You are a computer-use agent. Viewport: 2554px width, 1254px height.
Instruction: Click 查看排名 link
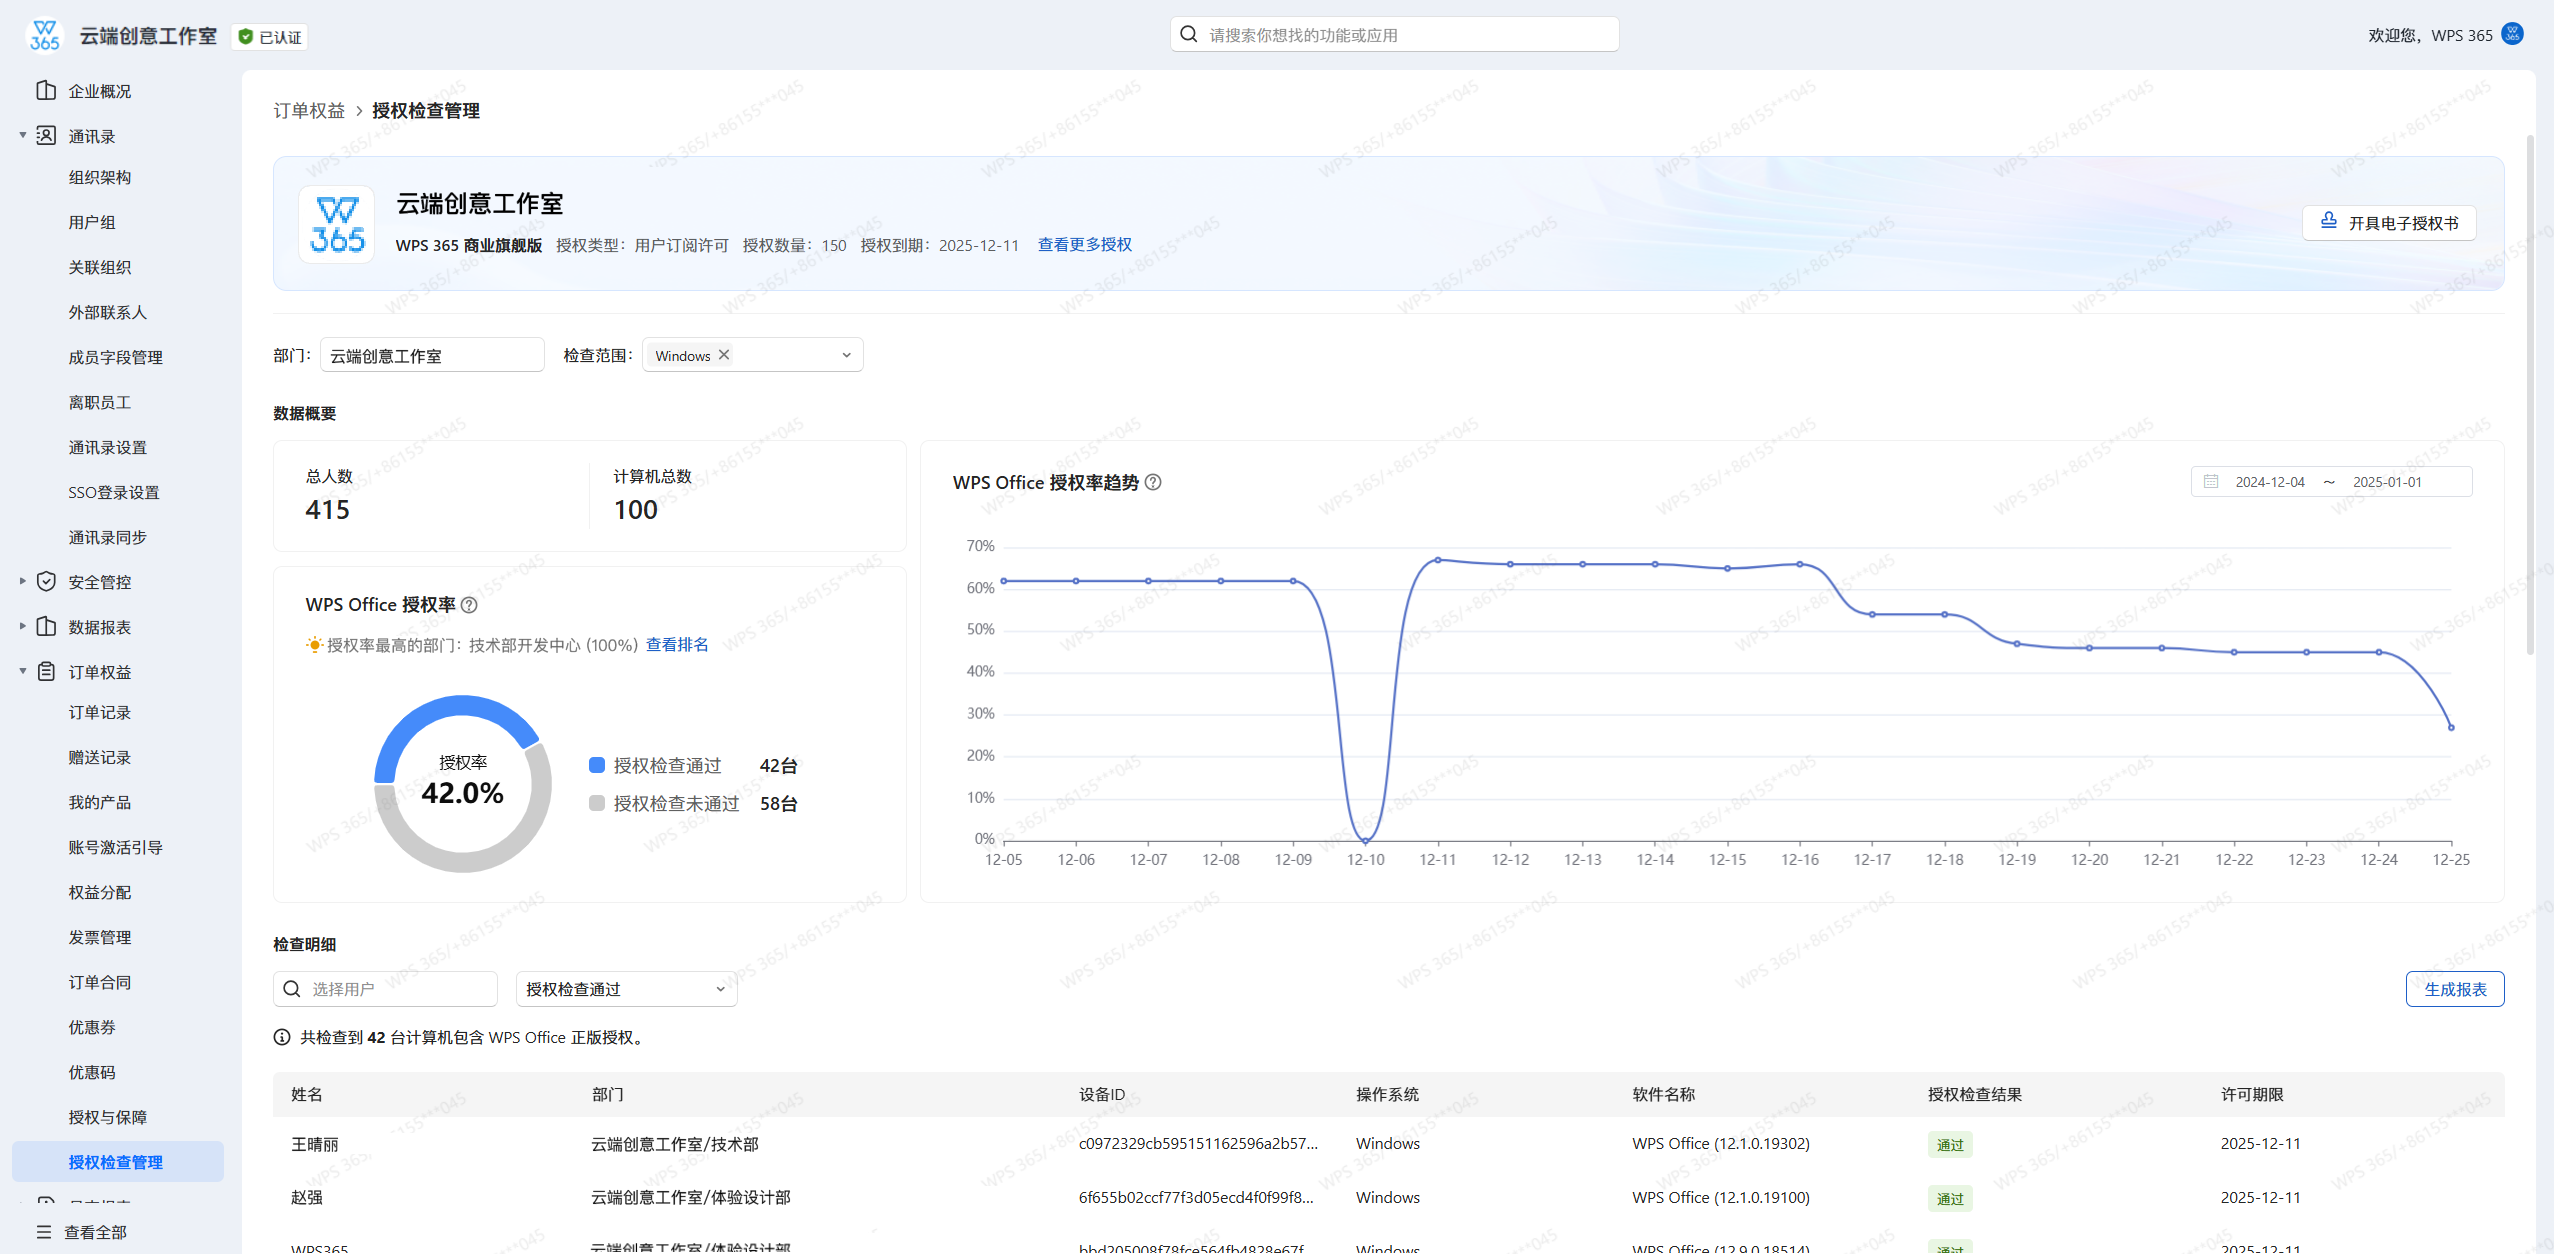point(677,645)
